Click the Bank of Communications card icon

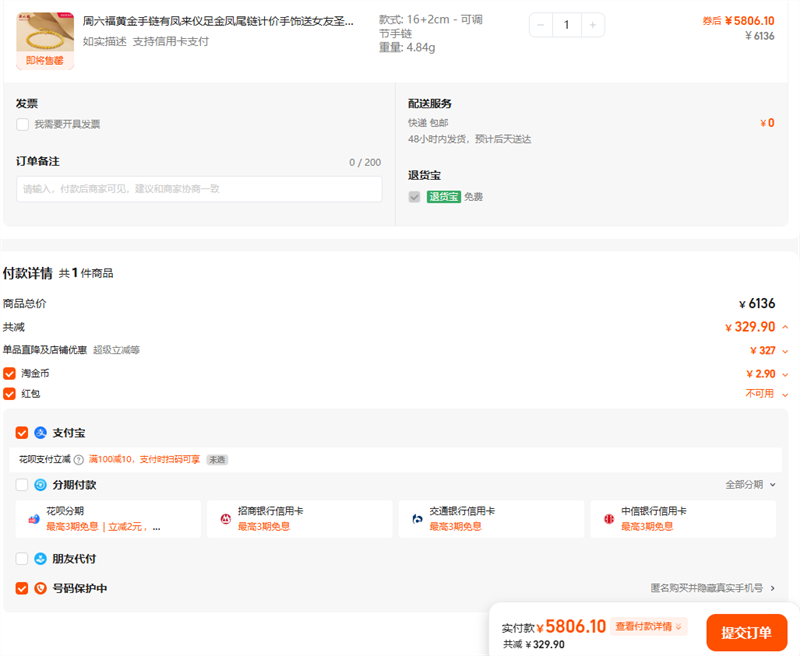(x=418, y=519)
